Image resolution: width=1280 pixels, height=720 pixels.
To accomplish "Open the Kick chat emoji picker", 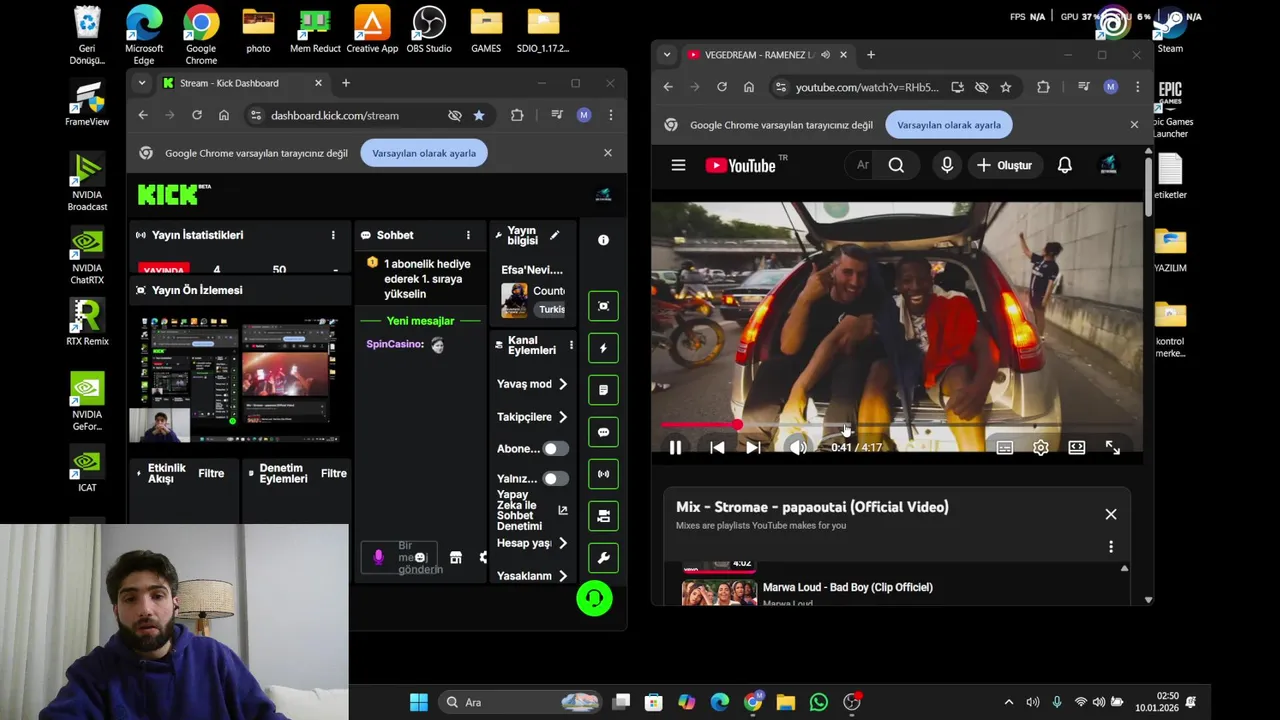I will pos(420,557).
